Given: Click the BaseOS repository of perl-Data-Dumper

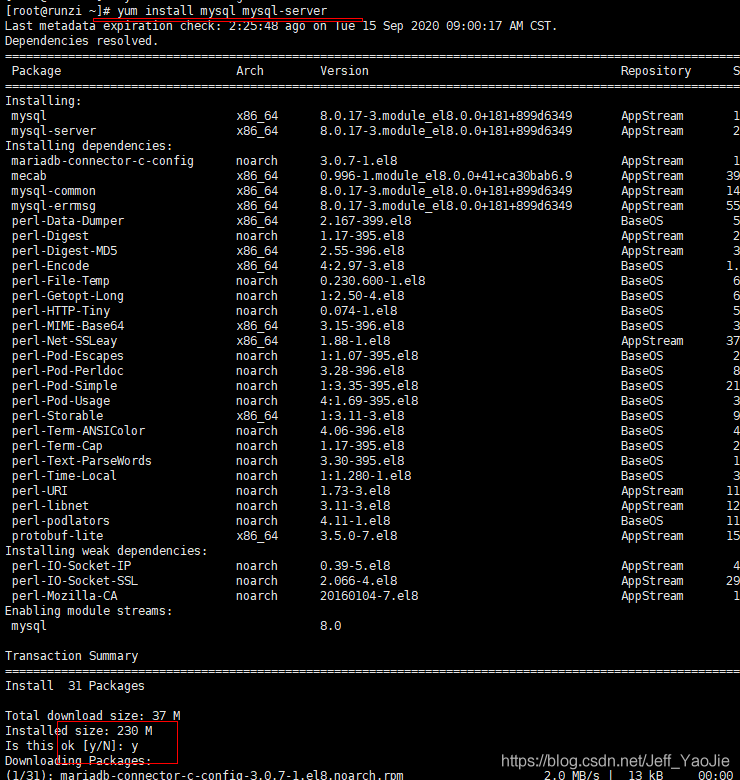Looking at the screenshot, I should 642,221.
